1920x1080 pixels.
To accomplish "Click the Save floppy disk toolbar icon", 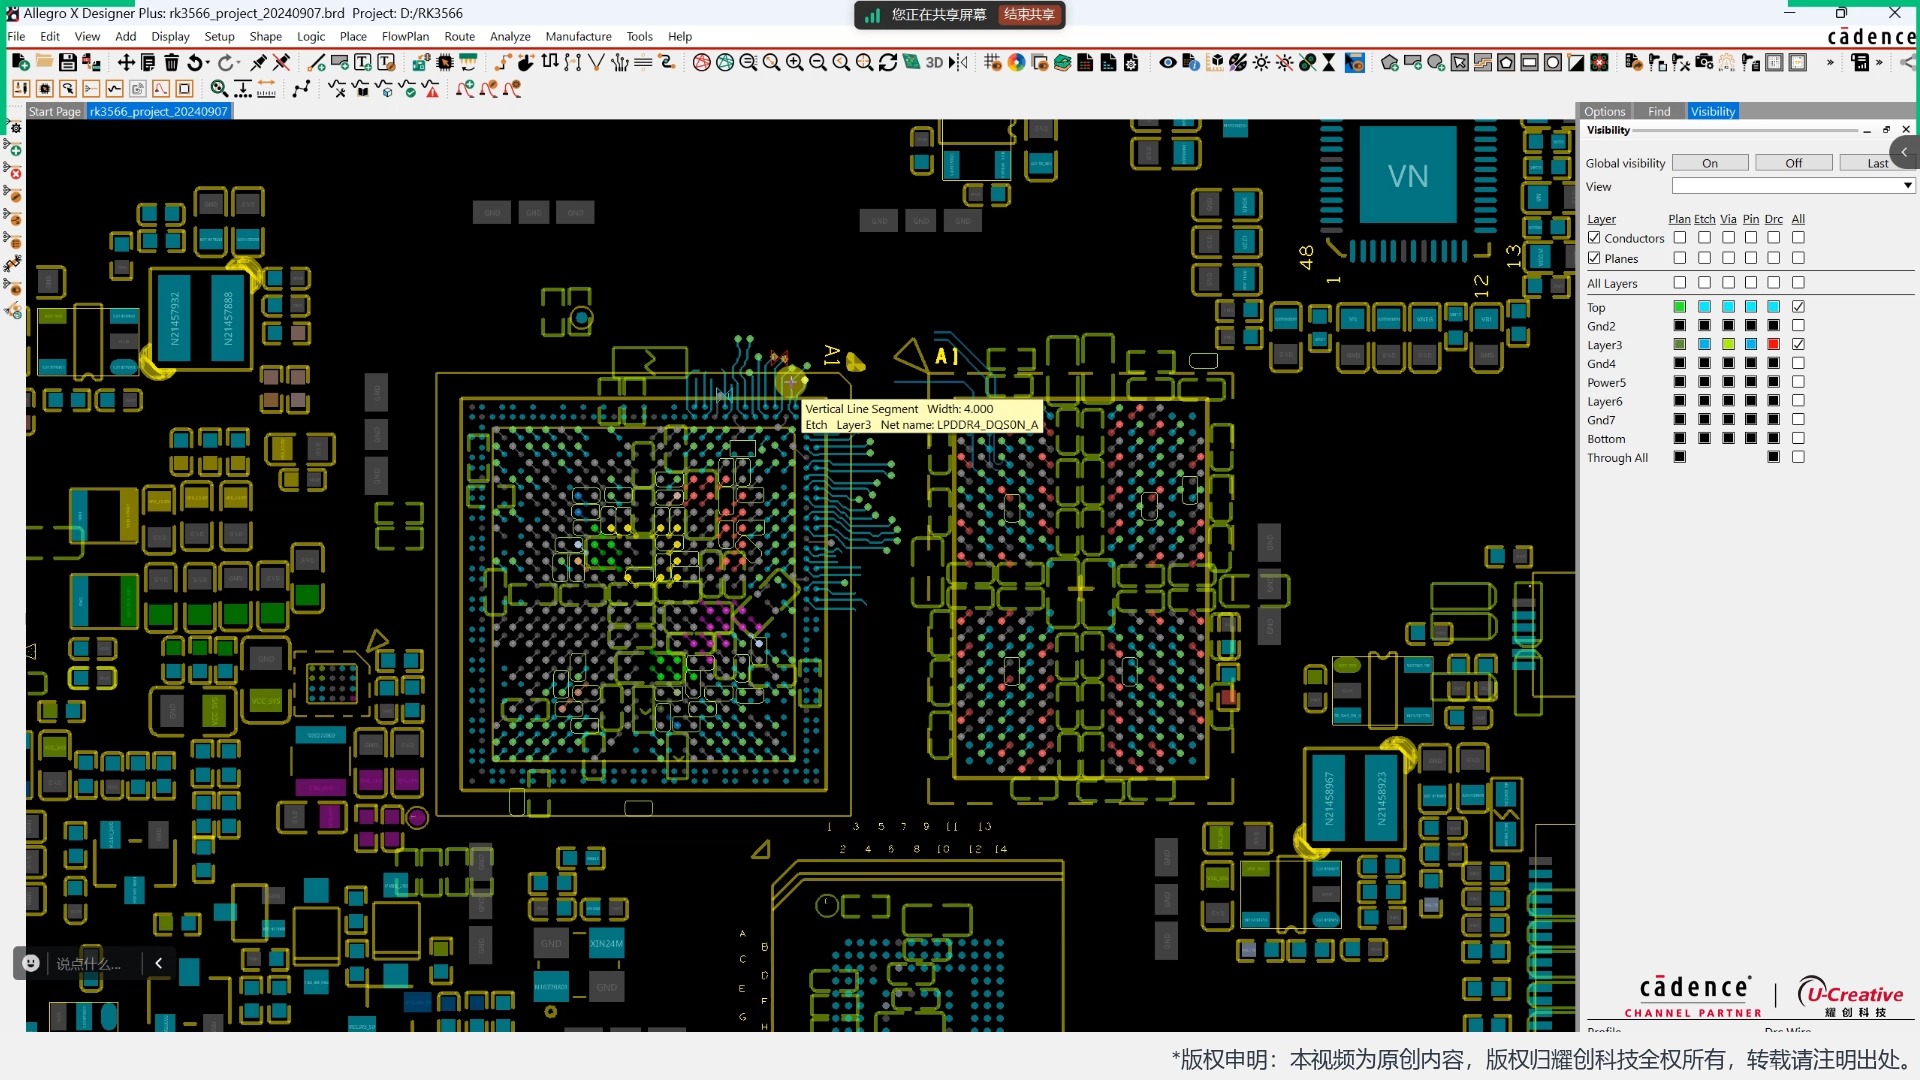I will click(x=67, y=62).
